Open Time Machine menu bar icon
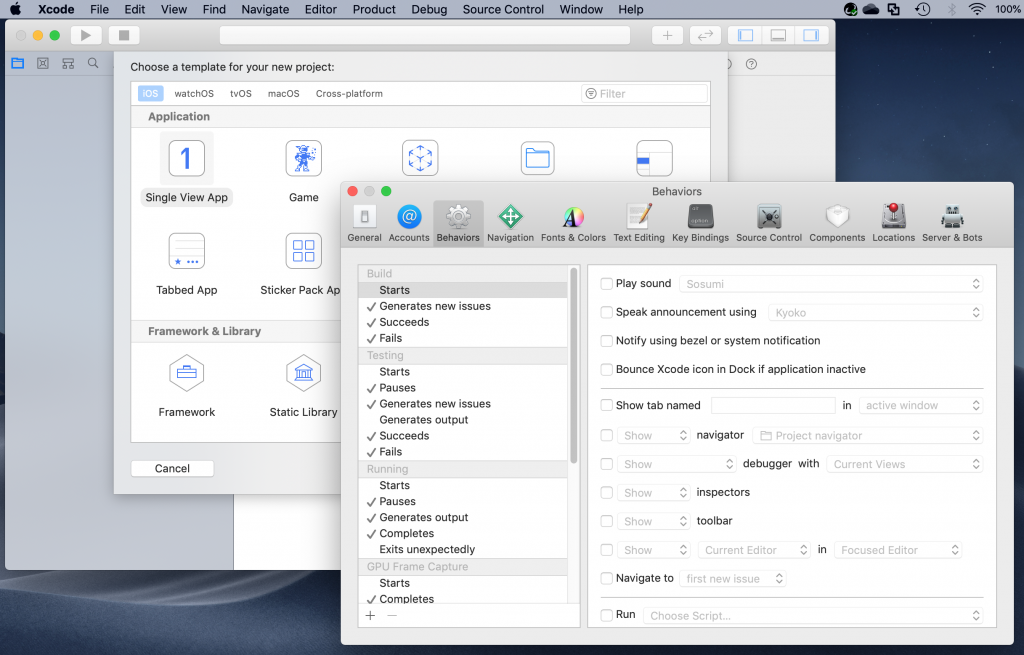 tap(922, 9)
